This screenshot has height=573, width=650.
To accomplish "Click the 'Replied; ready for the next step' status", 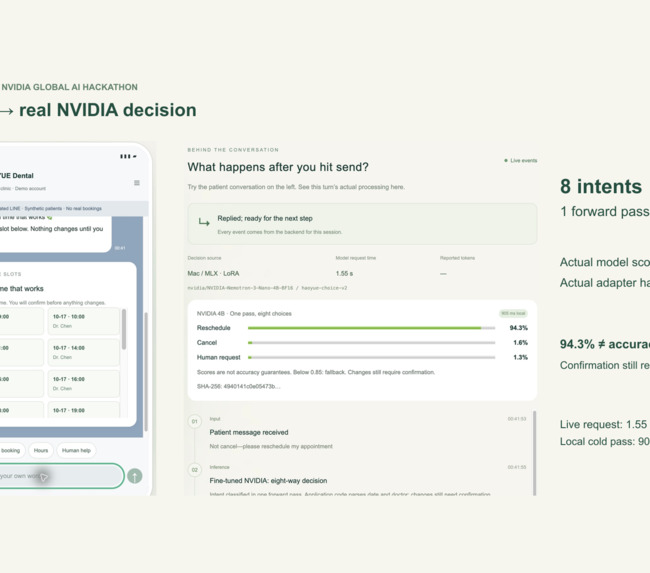I will coord(265,219).
